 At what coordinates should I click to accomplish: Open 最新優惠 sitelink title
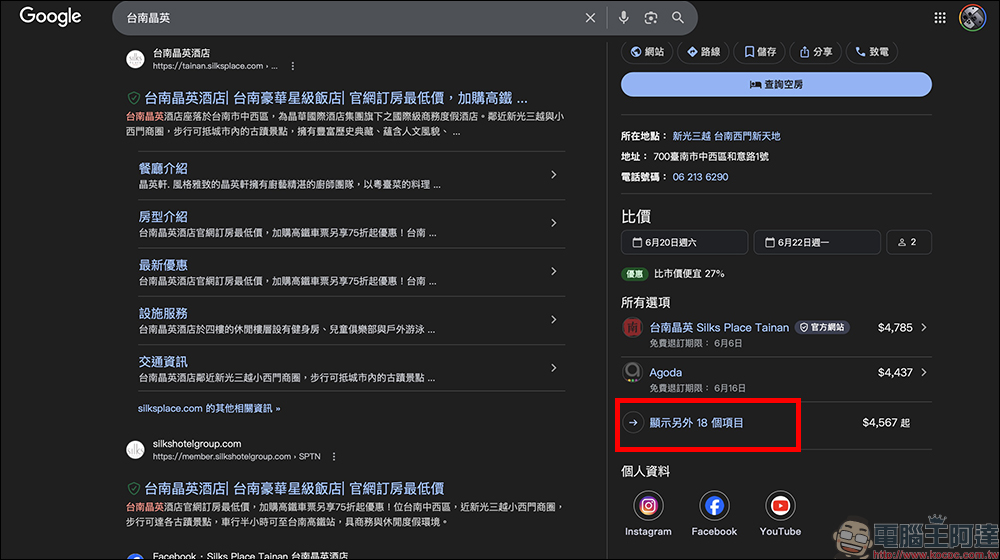163,265
